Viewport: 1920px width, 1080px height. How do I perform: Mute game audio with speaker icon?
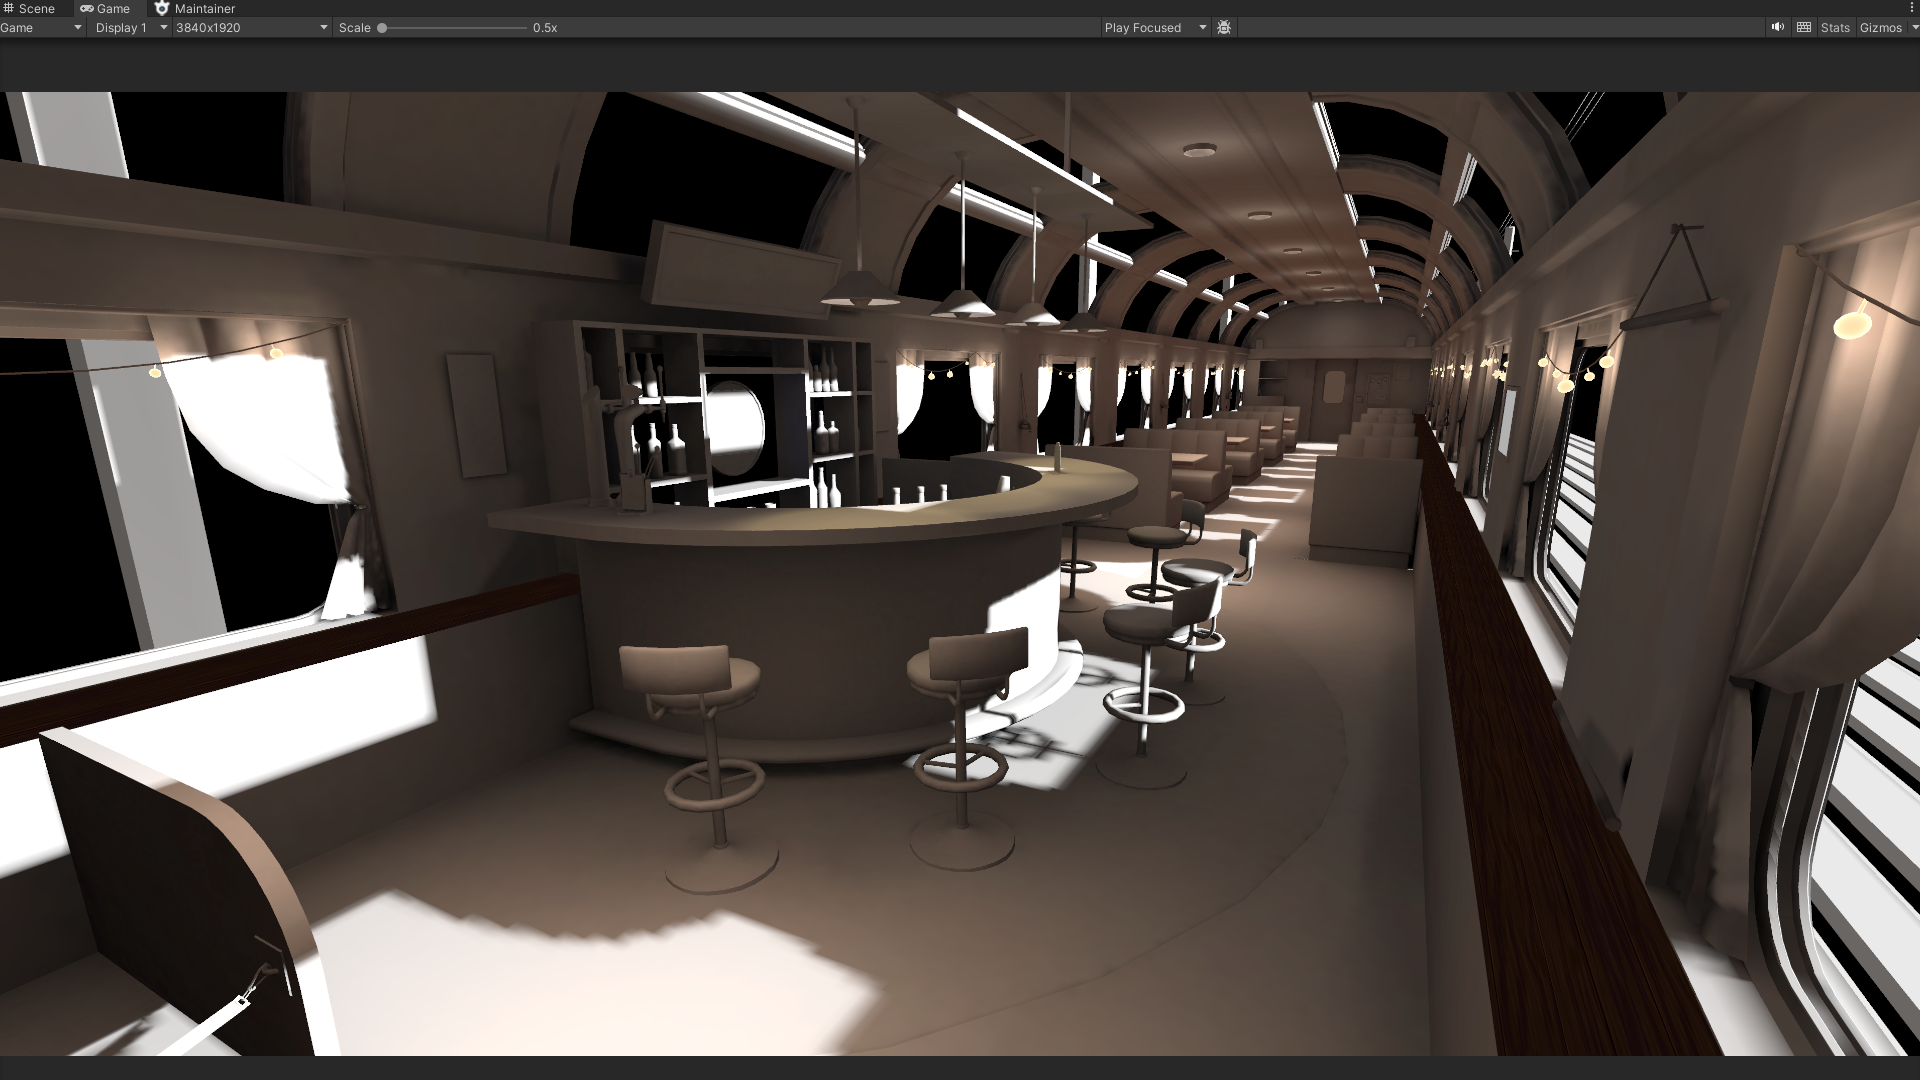coord(1777,27)
